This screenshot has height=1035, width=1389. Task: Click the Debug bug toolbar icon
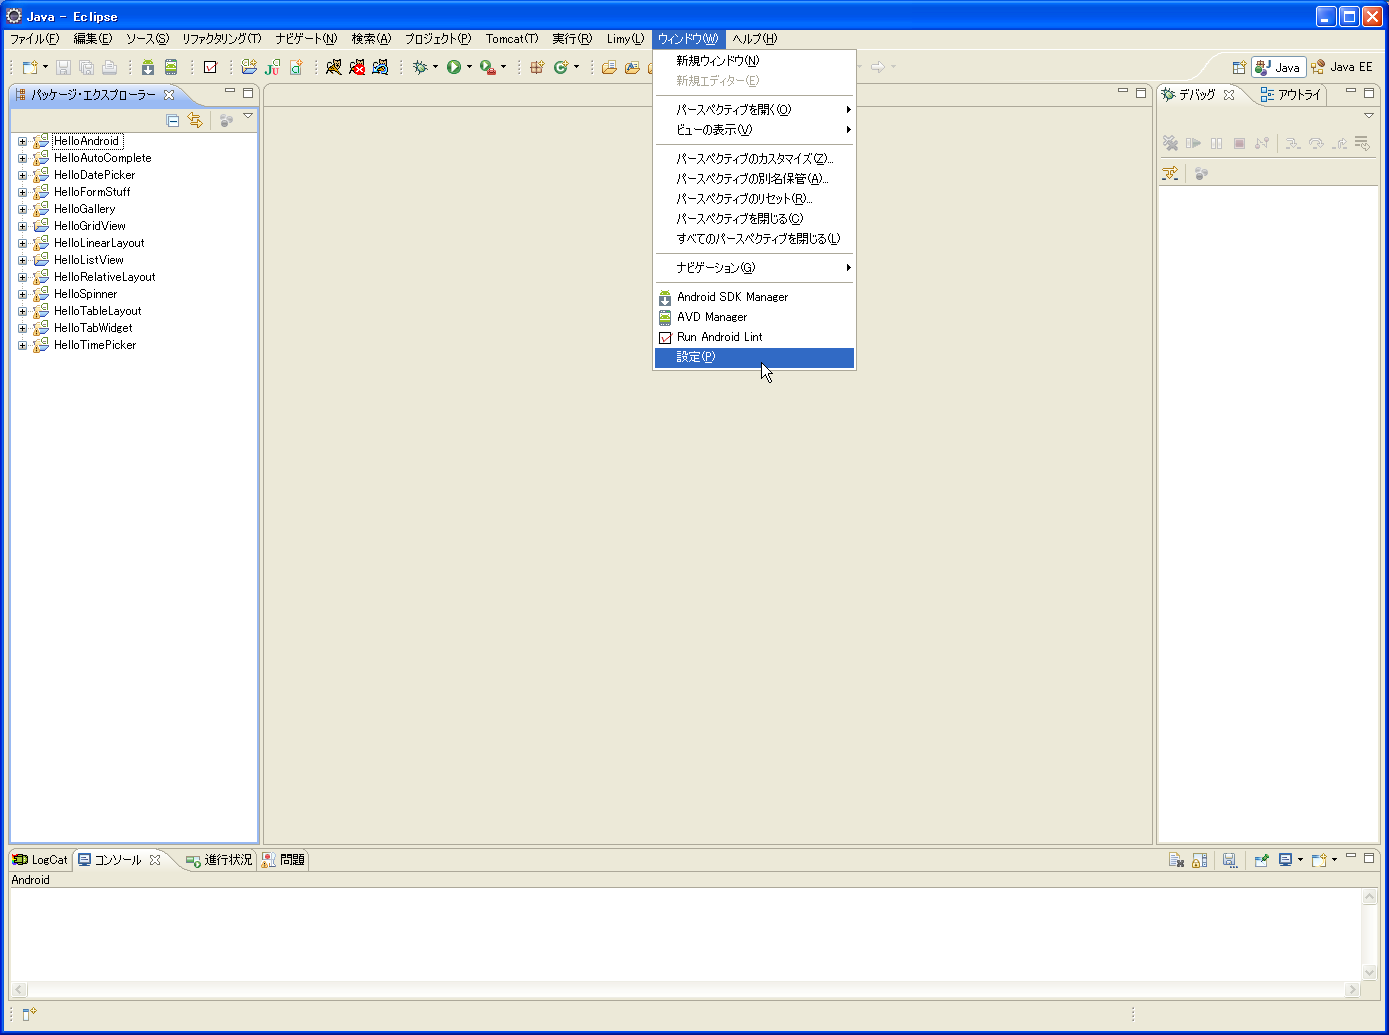point(420,67)
